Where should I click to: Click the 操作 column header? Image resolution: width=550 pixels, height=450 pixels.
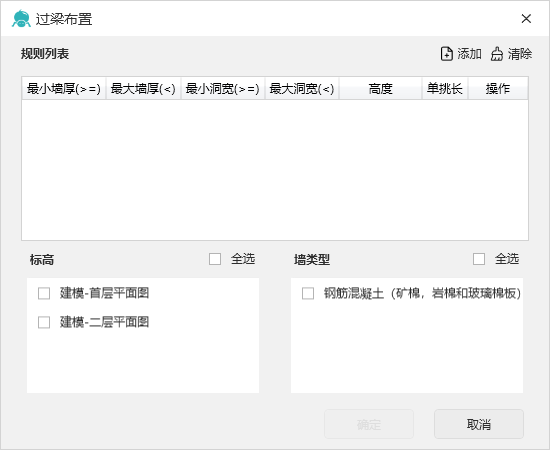tap(498, 88)
